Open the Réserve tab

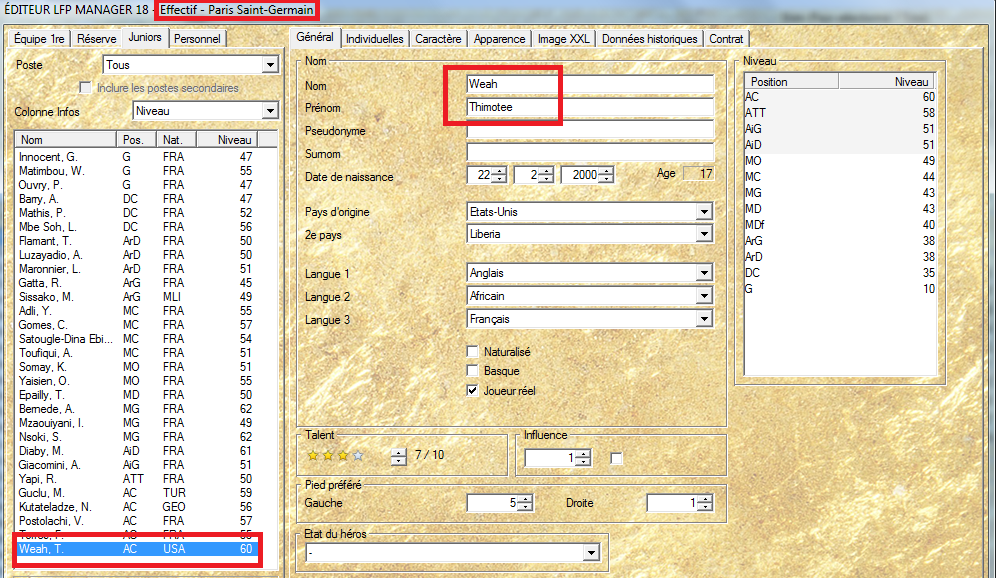tap(97, 39)
